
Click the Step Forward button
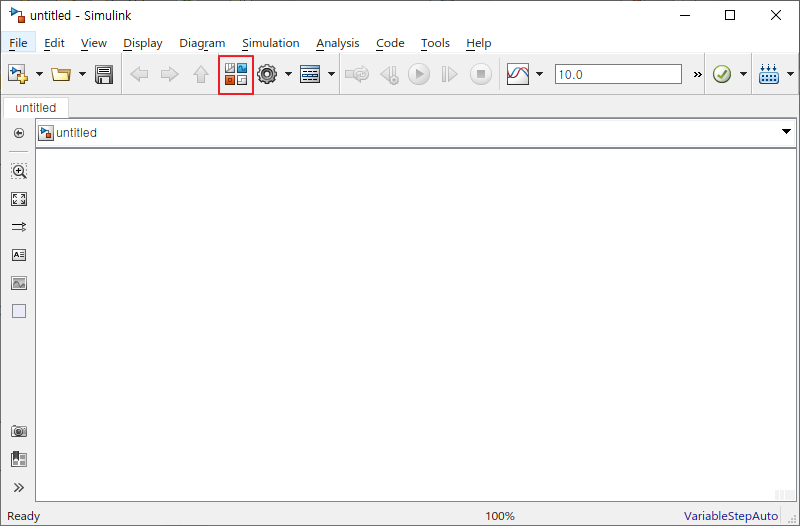[x=449, y=74]
